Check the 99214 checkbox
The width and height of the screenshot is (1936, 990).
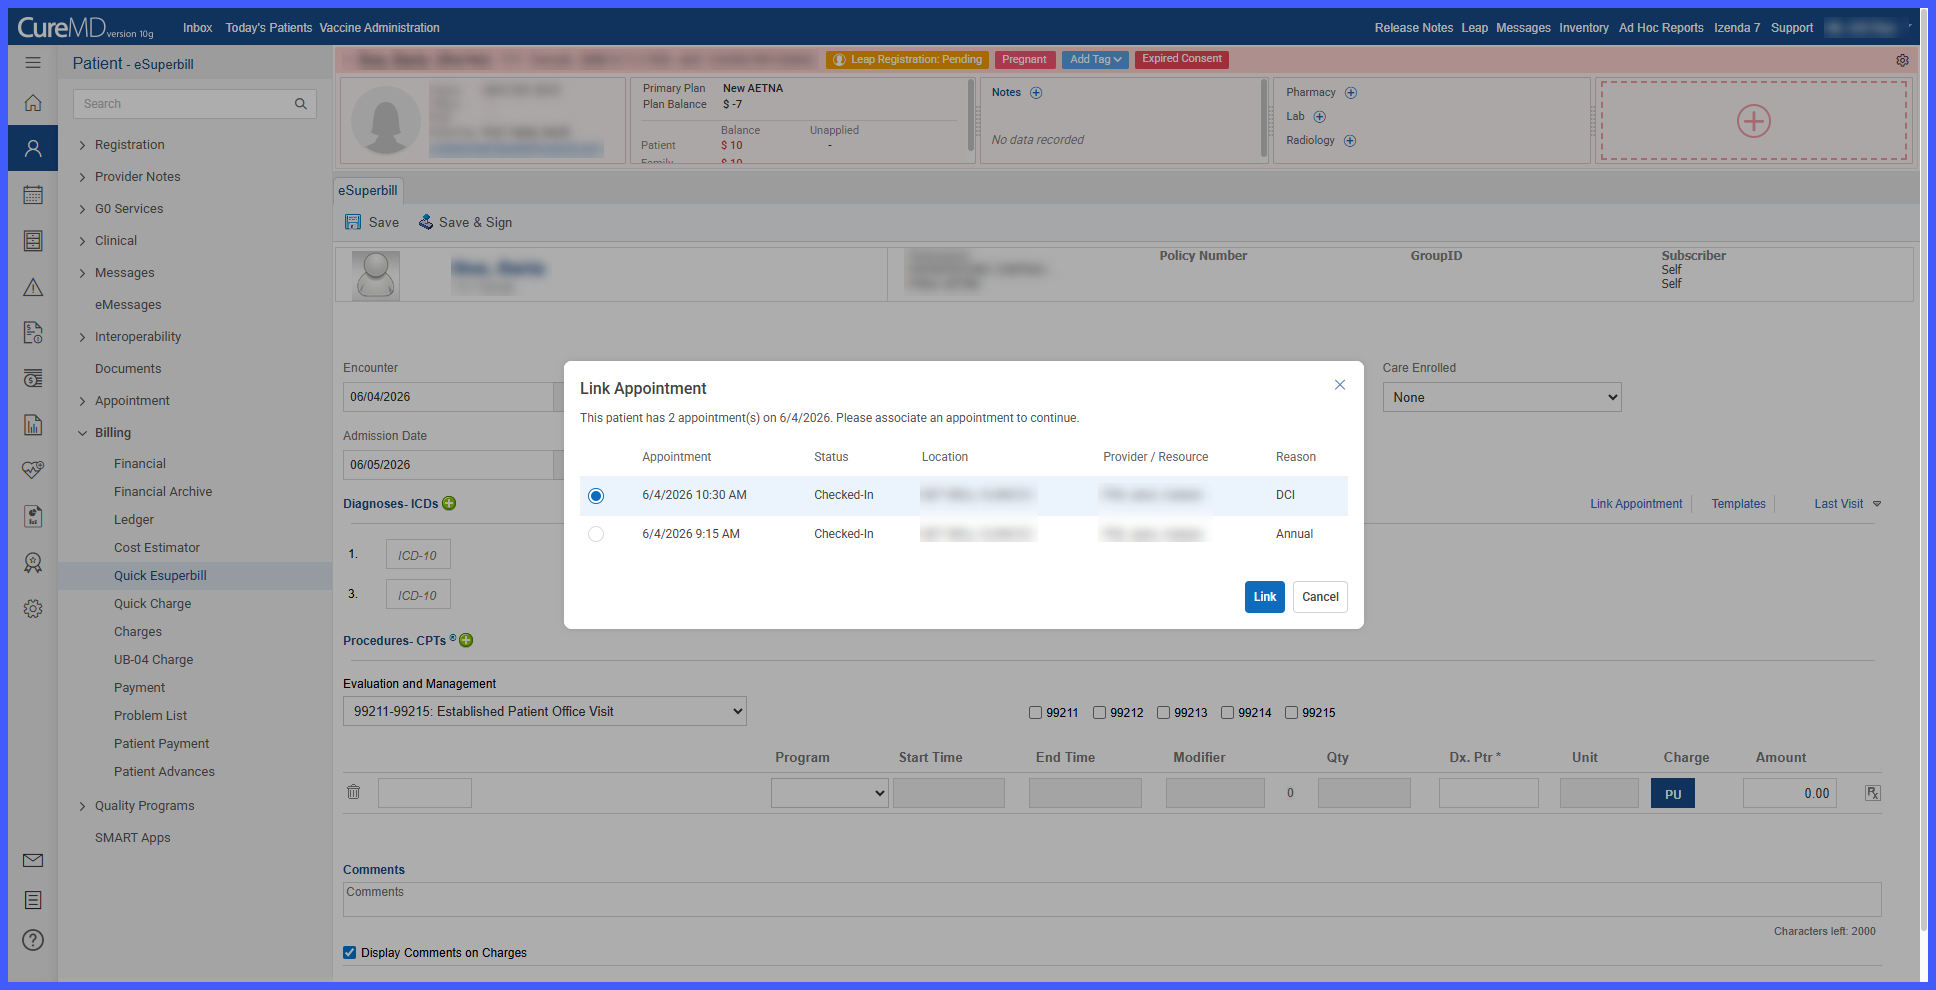[x=1227, y=713]
